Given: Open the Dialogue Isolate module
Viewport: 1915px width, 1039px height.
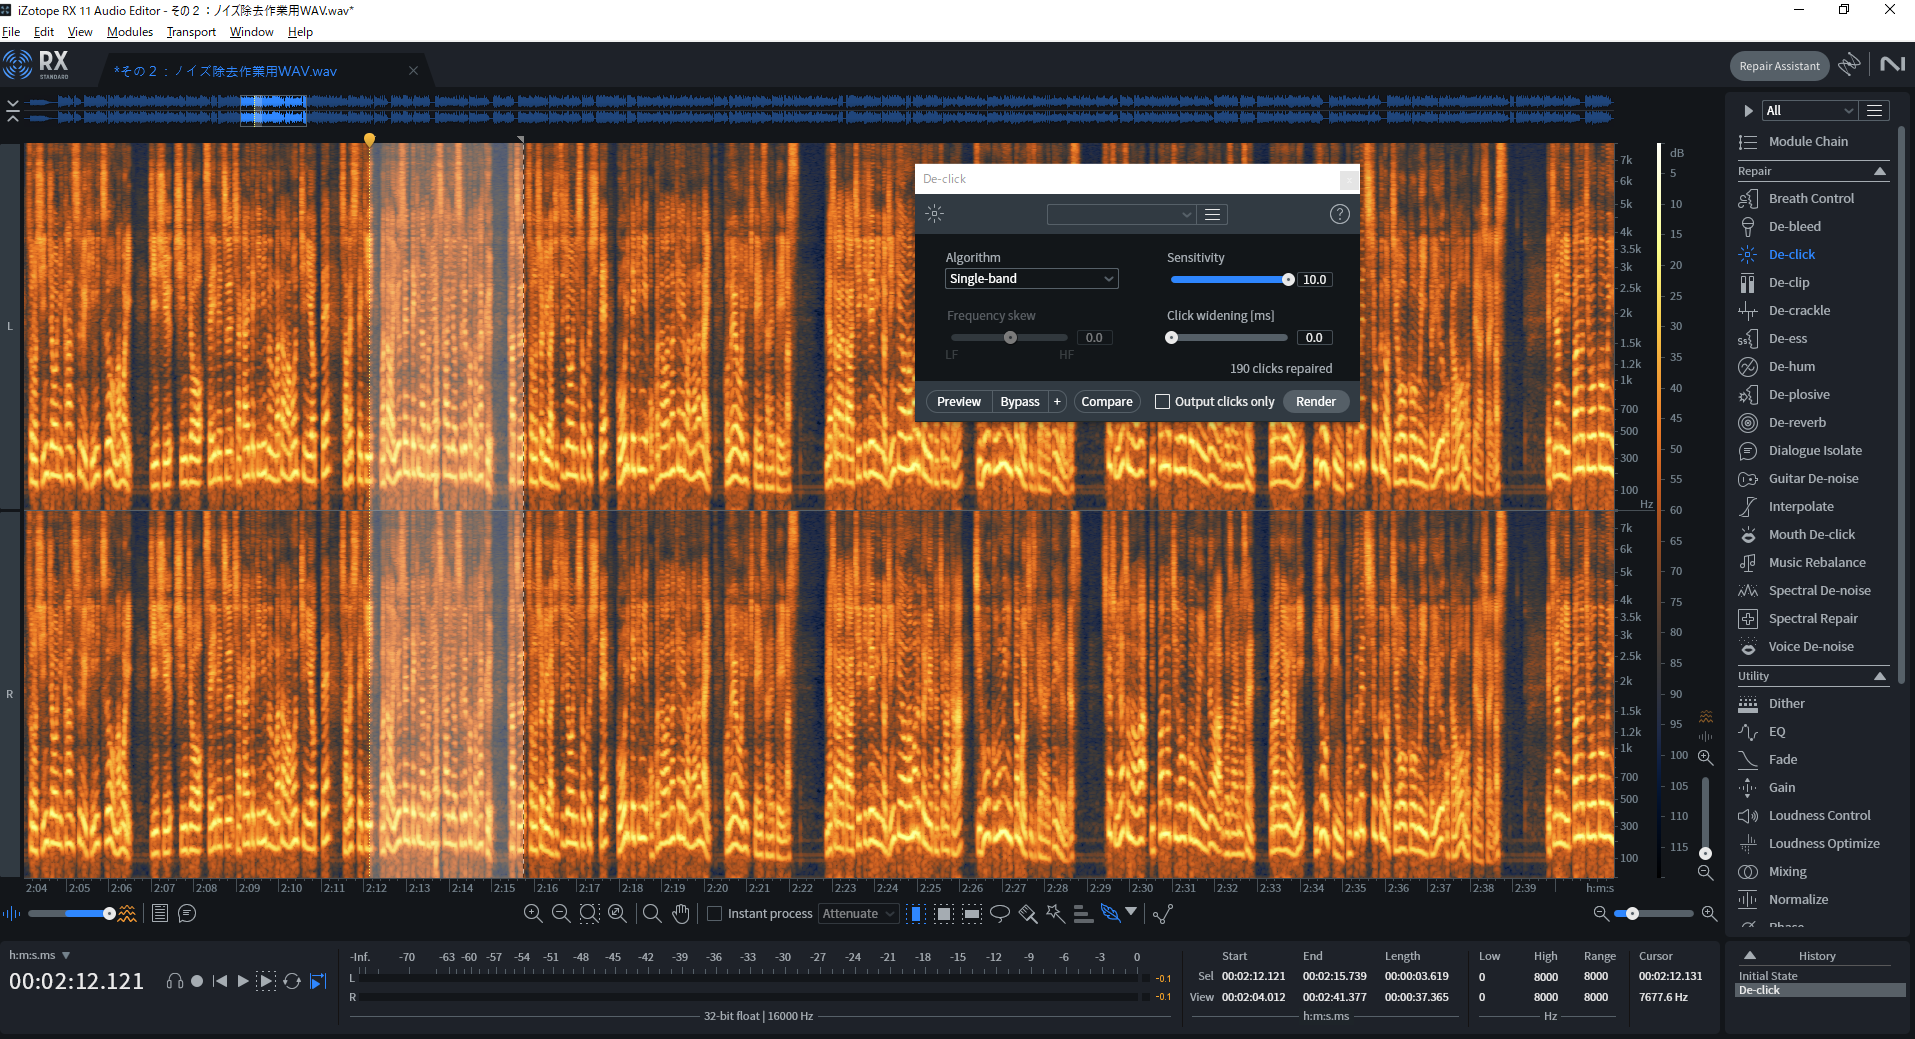Looking at the screenshot, I should 1815,450.
